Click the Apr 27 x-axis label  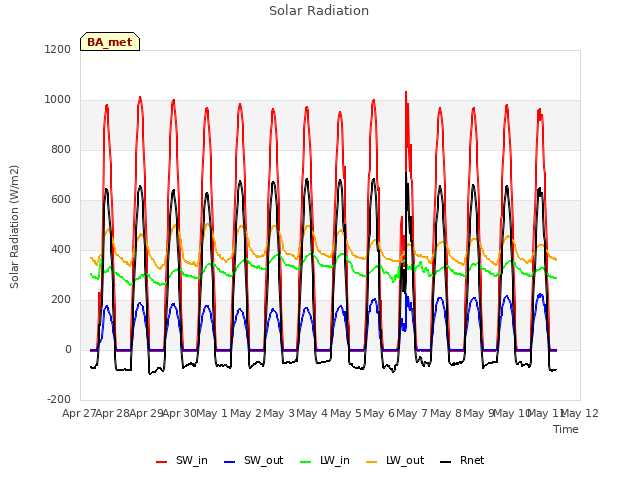[x=79, y=413]
